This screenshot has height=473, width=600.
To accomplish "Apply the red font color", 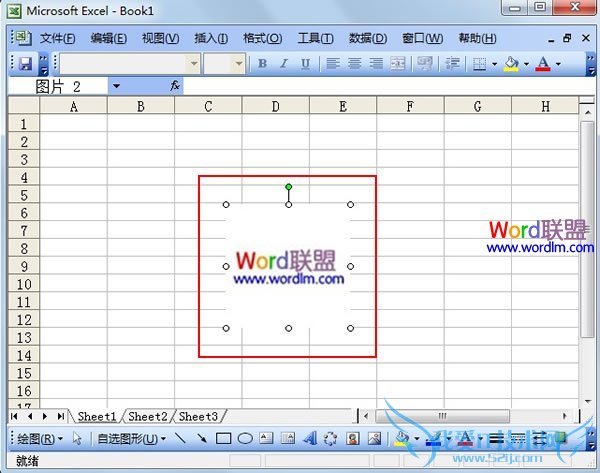I will click(543, 64).
